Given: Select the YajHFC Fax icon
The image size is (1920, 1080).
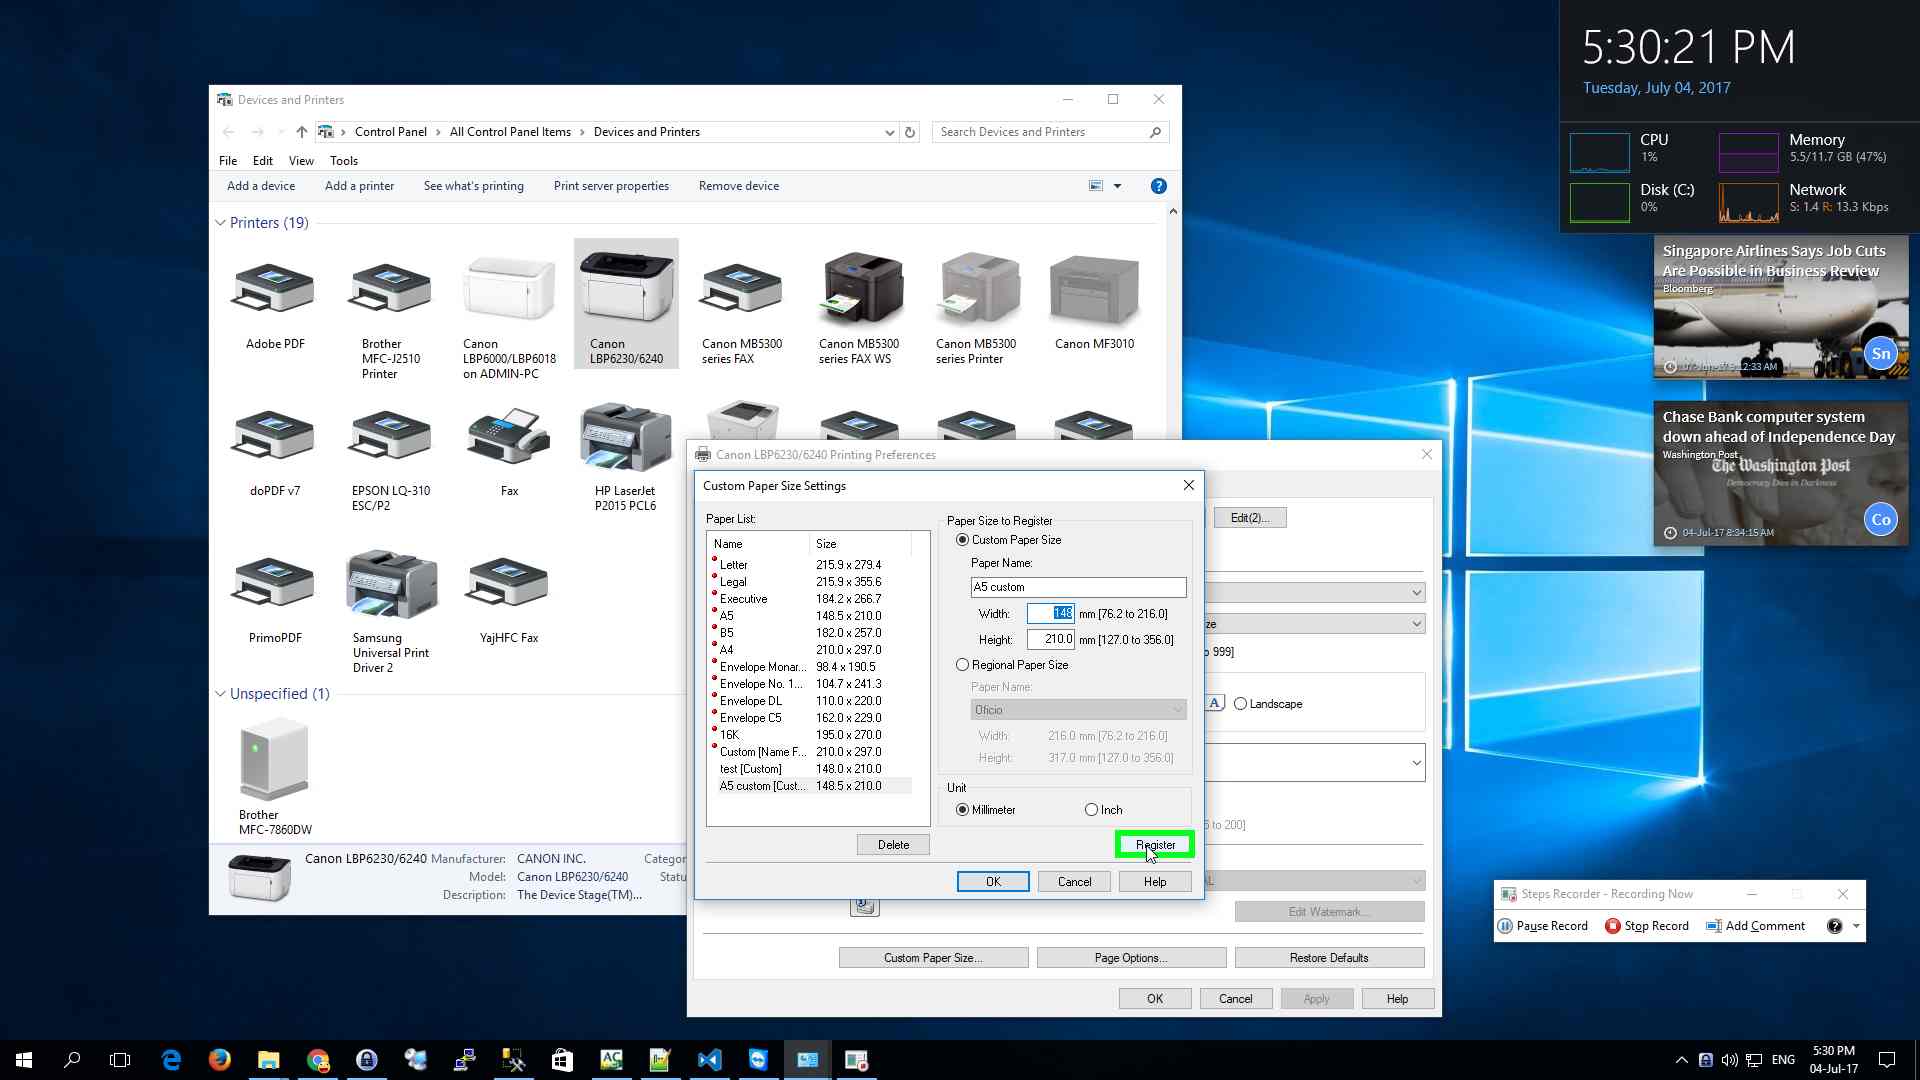Looking at the screenshot, I should (509, 584).
